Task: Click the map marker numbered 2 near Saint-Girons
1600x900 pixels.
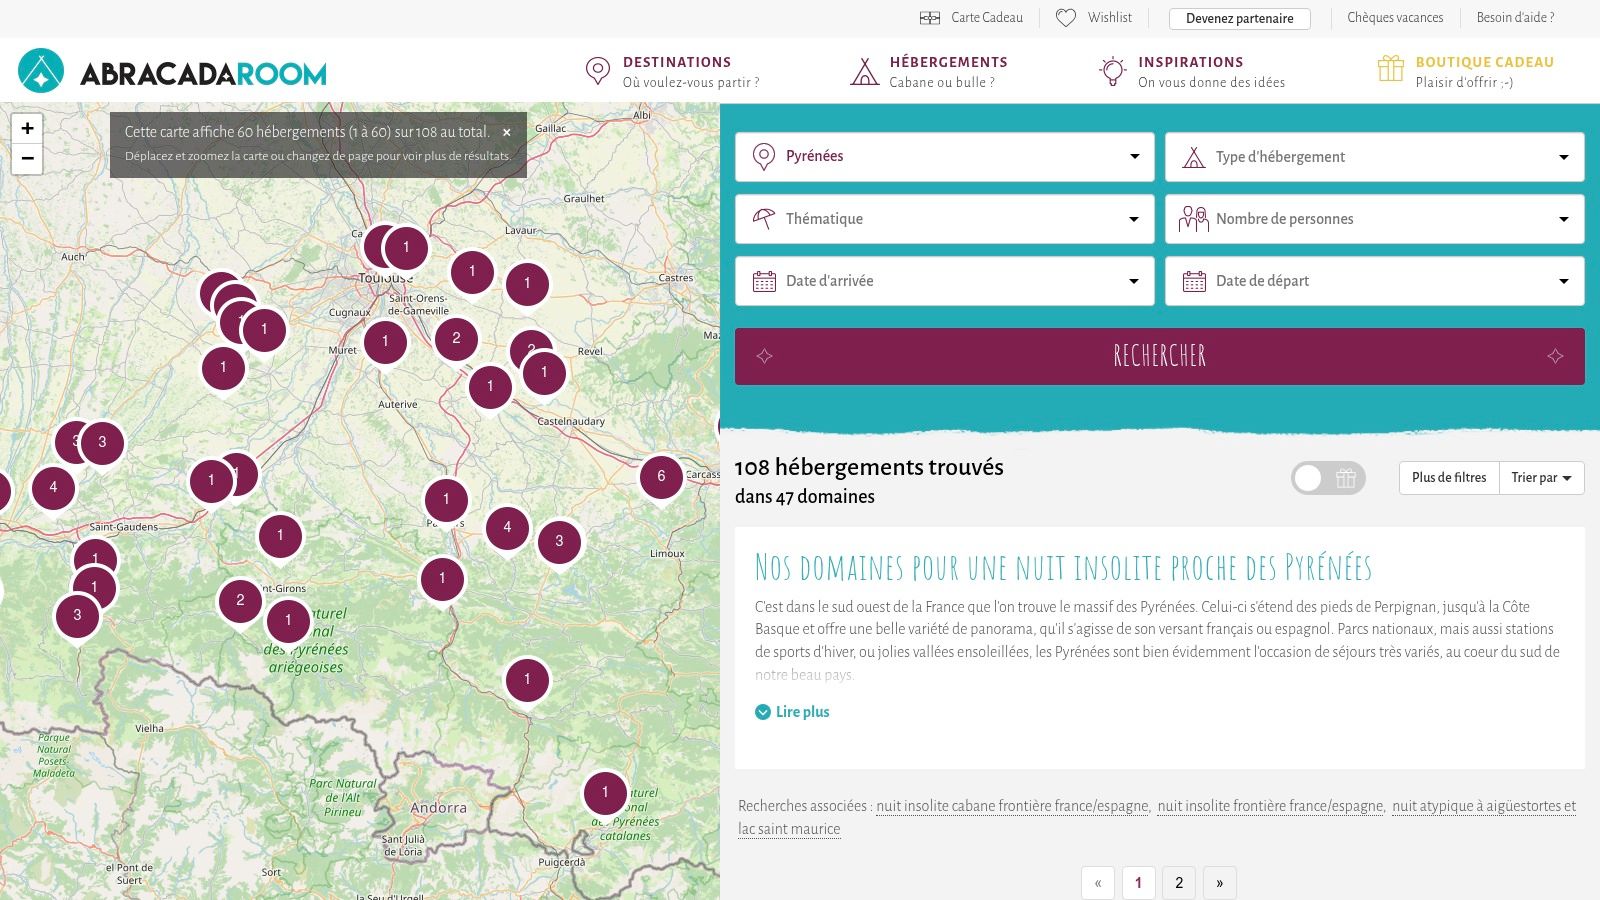Action: pyautogui.click(x=240, y=603)
